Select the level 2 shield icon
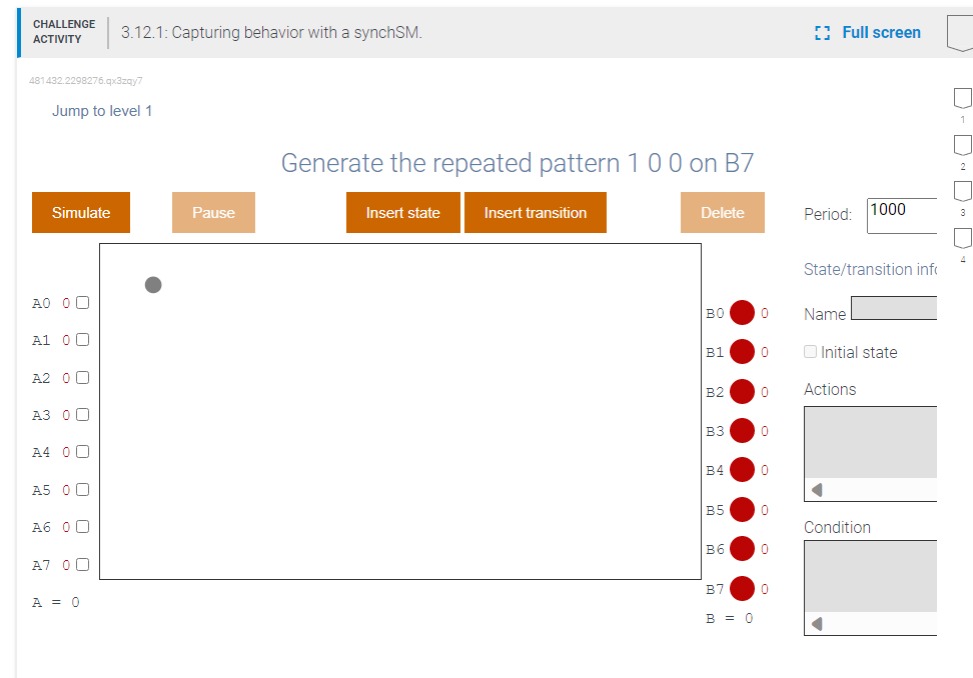 (x=961, y=145)
